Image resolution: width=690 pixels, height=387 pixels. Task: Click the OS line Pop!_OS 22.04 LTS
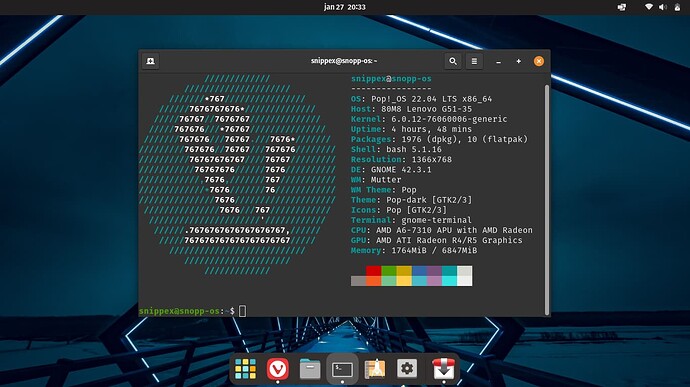421,99
